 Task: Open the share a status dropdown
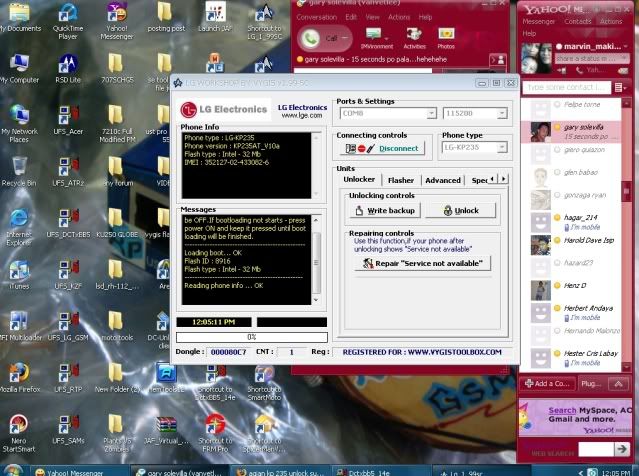(x=624, y=59)
